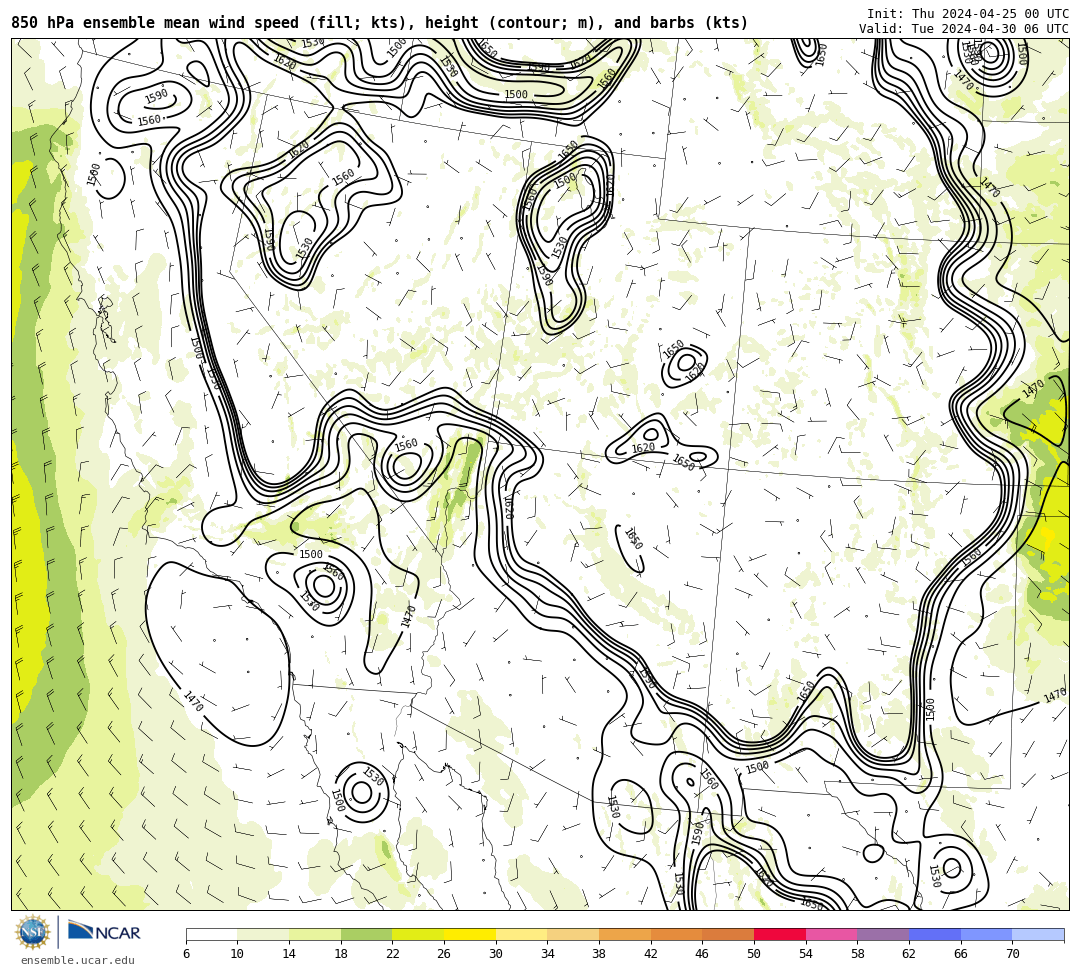Click the colorbar tick label 42
The height and width of the screenshot is (973, 1080).
click(651, 954)
